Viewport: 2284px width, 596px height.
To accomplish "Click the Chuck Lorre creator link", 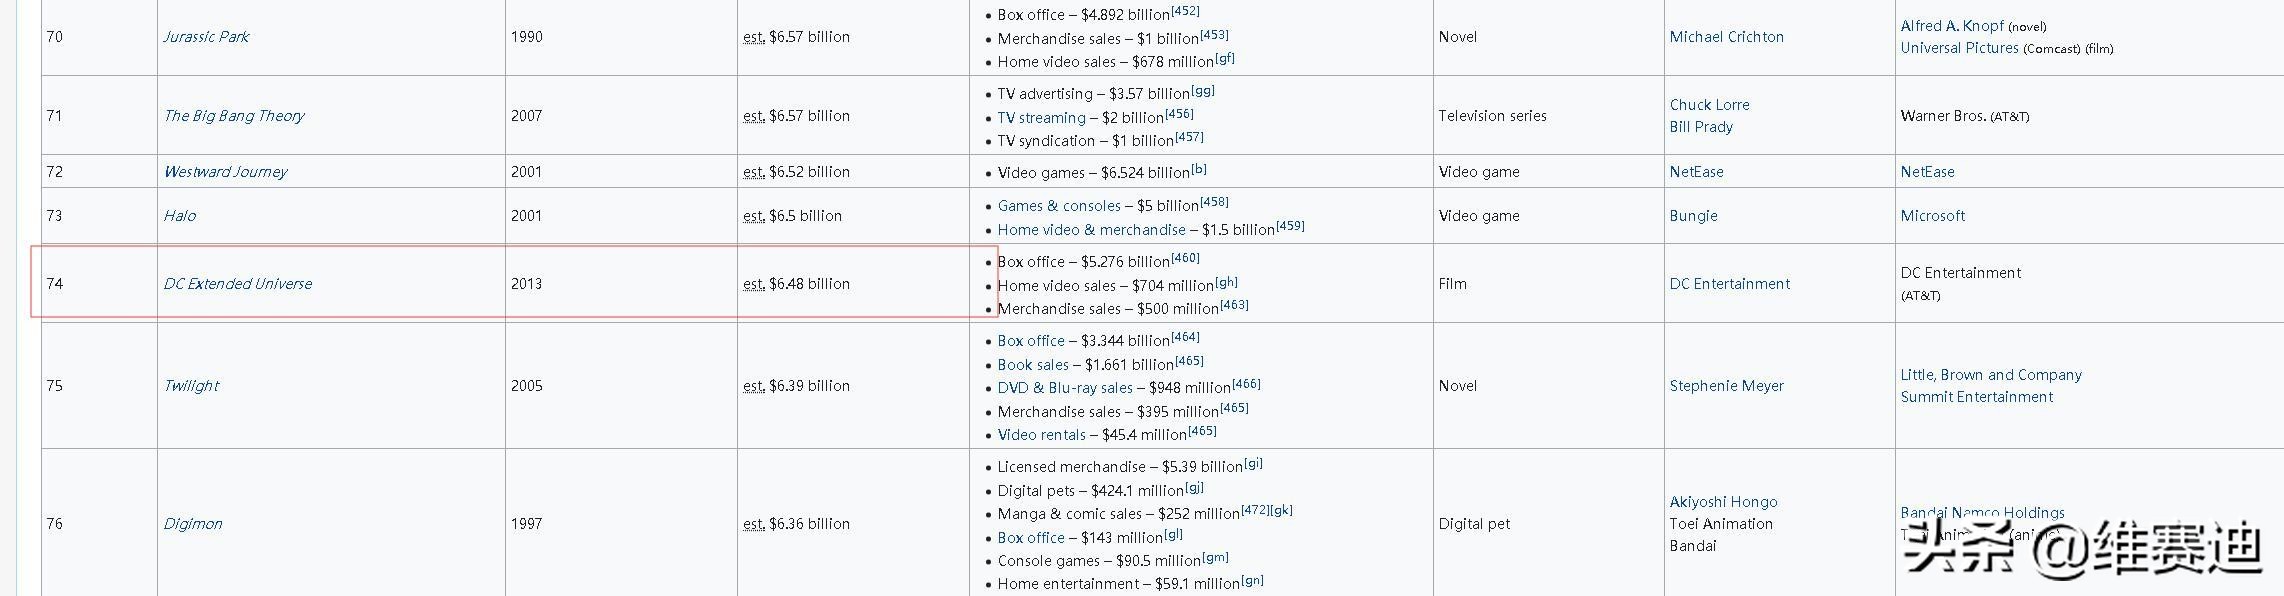I will (x=1709, y=105).
